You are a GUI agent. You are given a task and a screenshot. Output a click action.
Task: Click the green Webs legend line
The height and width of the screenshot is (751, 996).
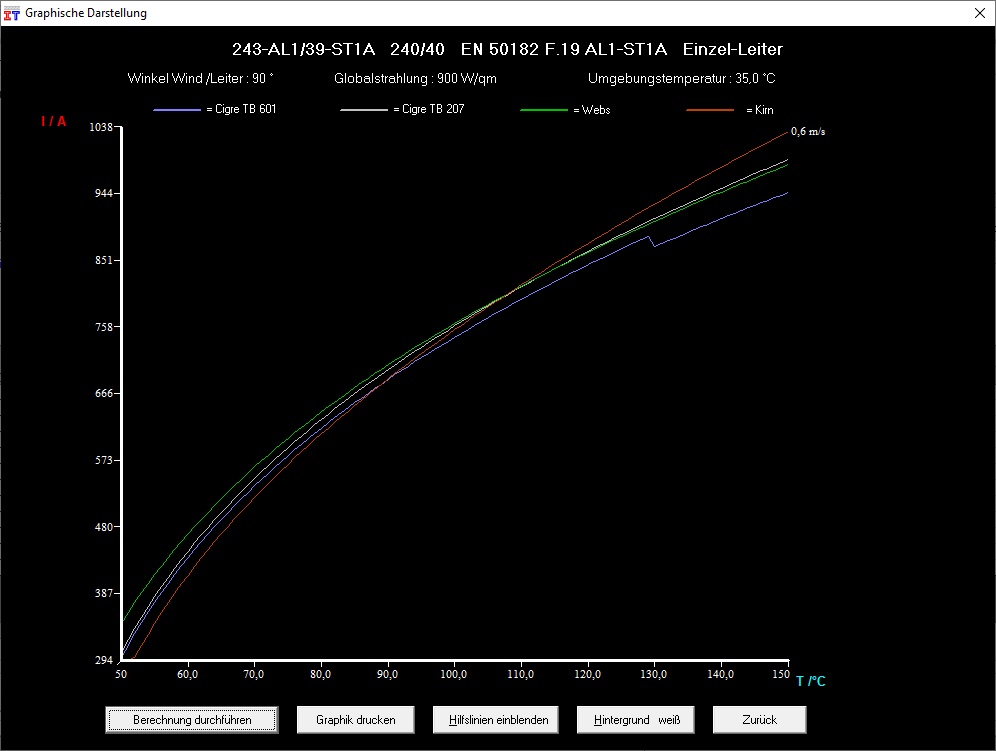tap(546, 110)
